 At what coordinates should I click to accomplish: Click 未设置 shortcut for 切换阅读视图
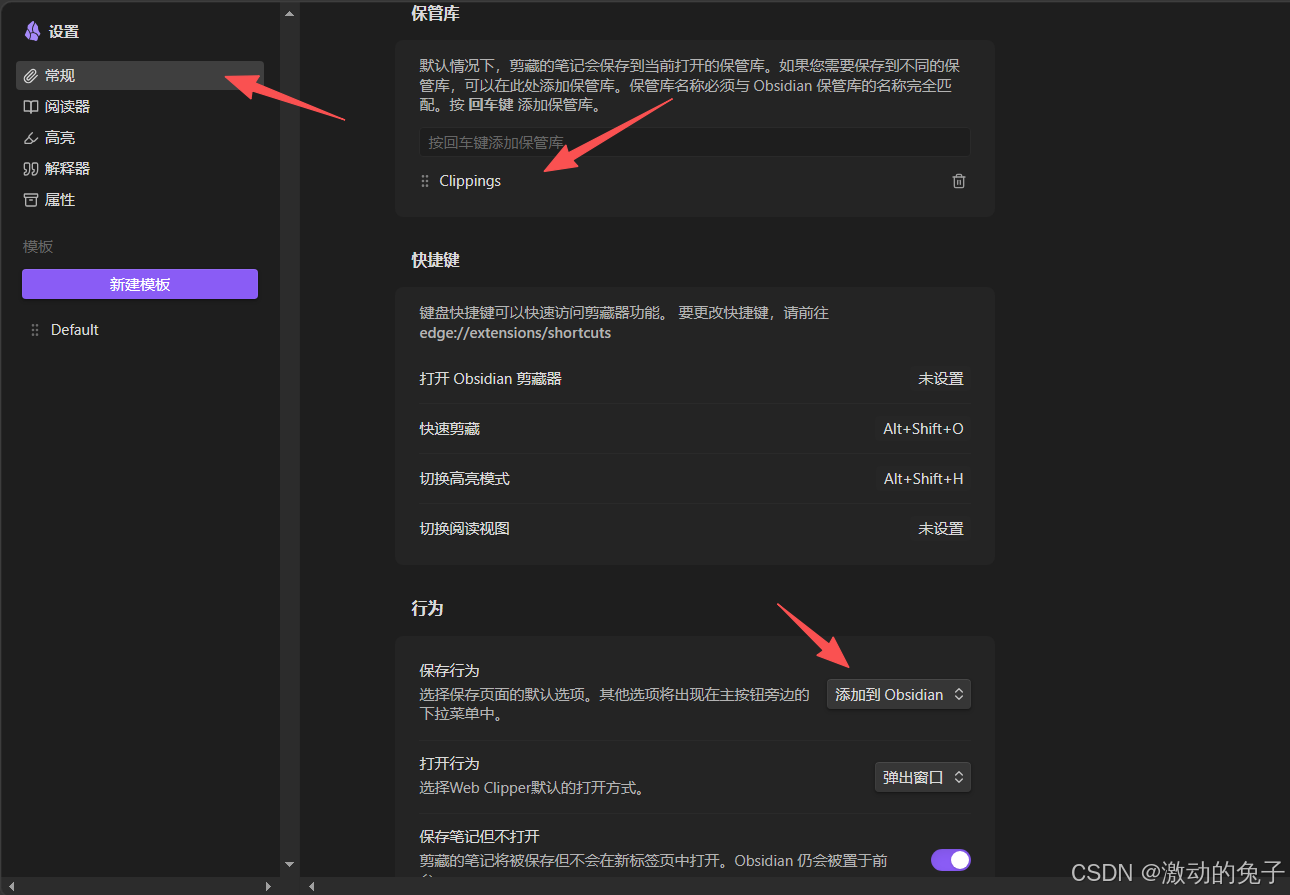[x=941, y=529]
